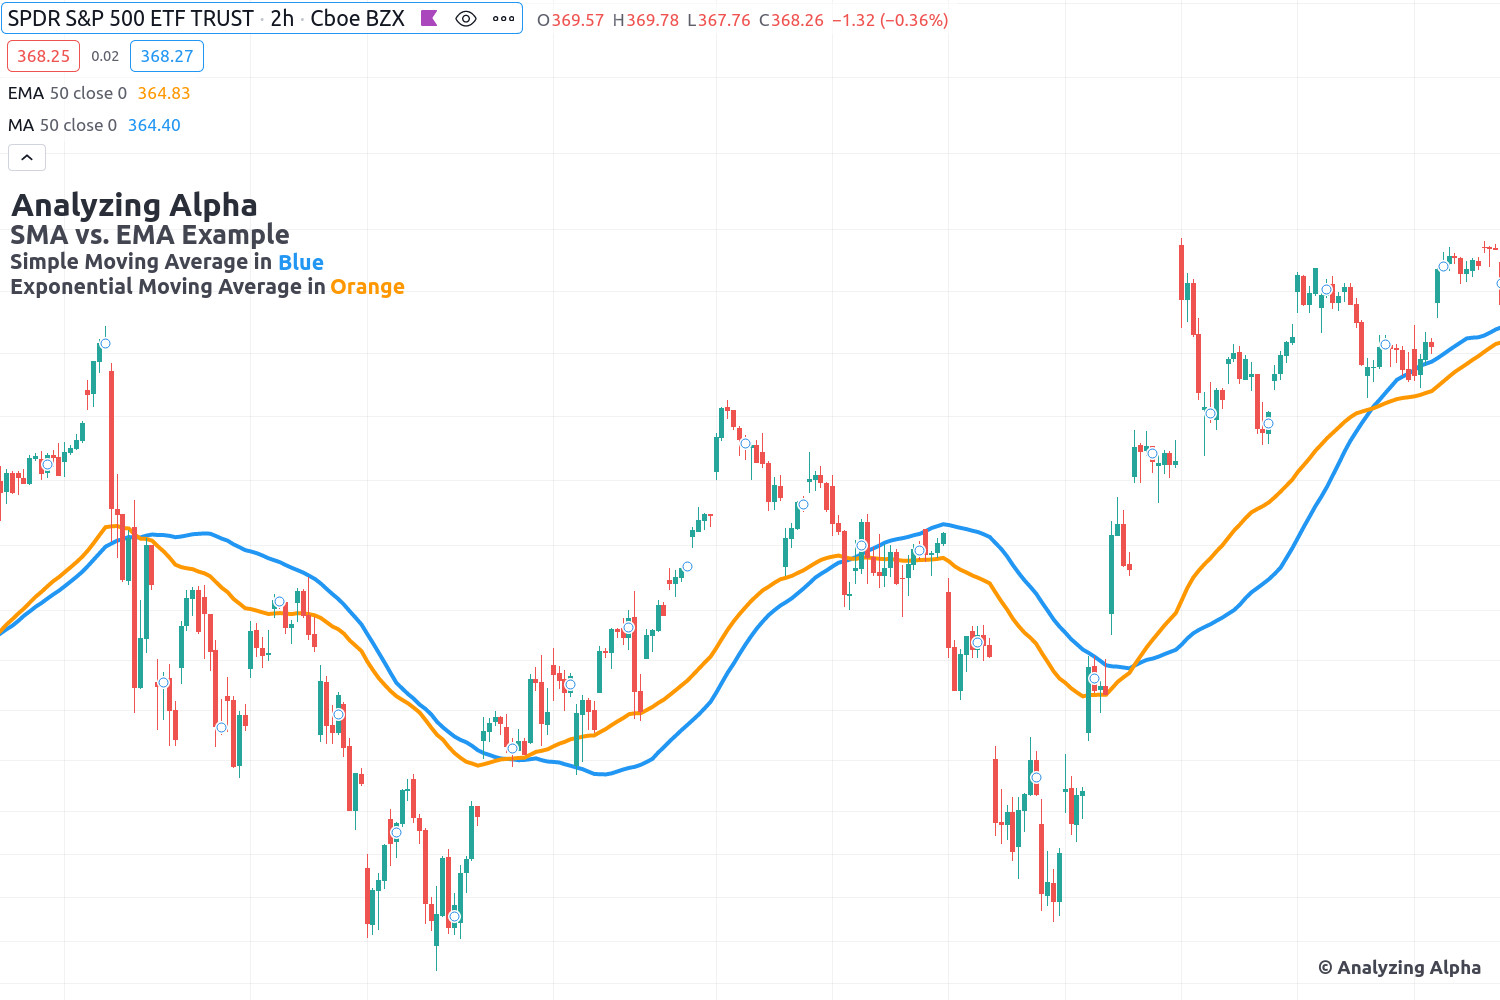Click the red sell price button 368.25
Viewport: 1500px width, 1000px height.
(x=43, y=56)
